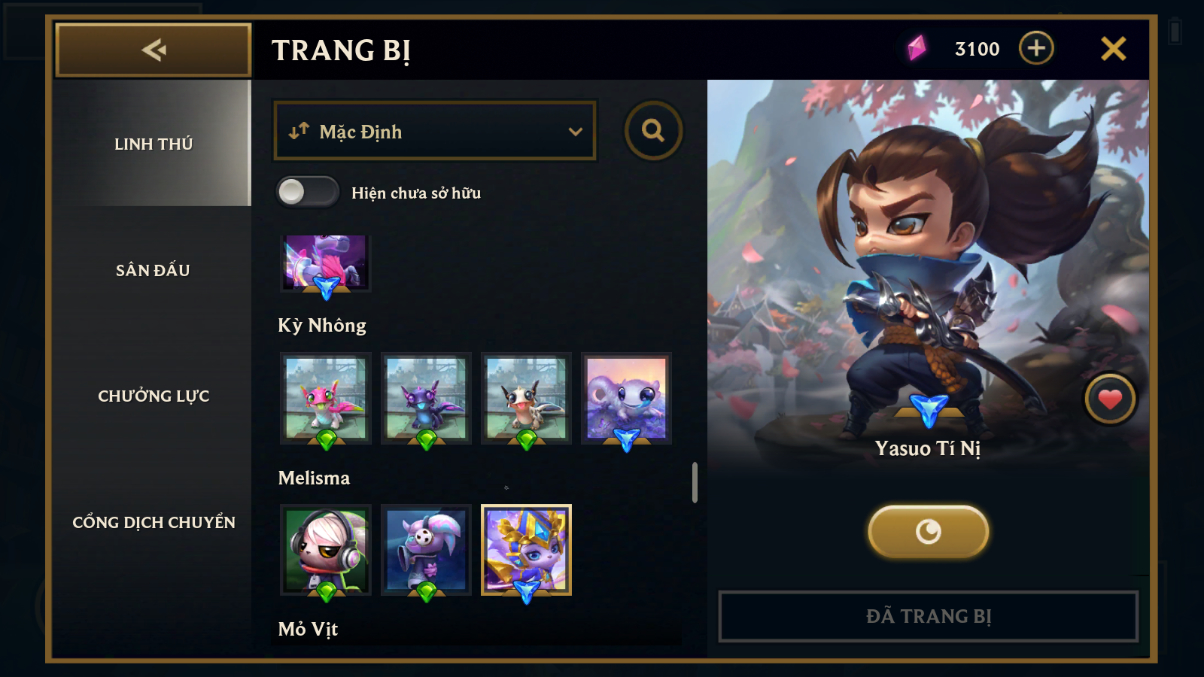1204x677 pixels.
Task: Open the Linh Thú tab
Action: [153, 144]
